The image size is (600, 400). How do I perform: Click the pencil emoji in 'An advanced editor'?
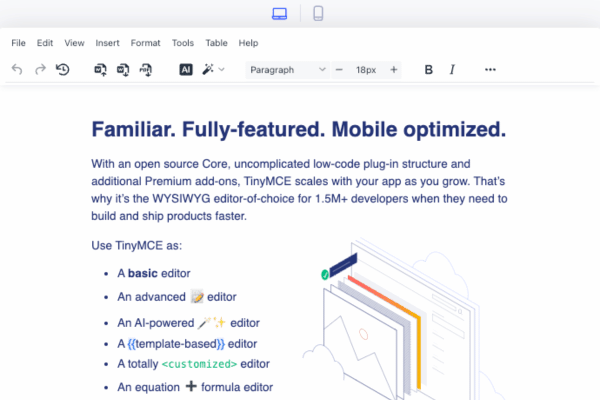[x=197, y=297]
